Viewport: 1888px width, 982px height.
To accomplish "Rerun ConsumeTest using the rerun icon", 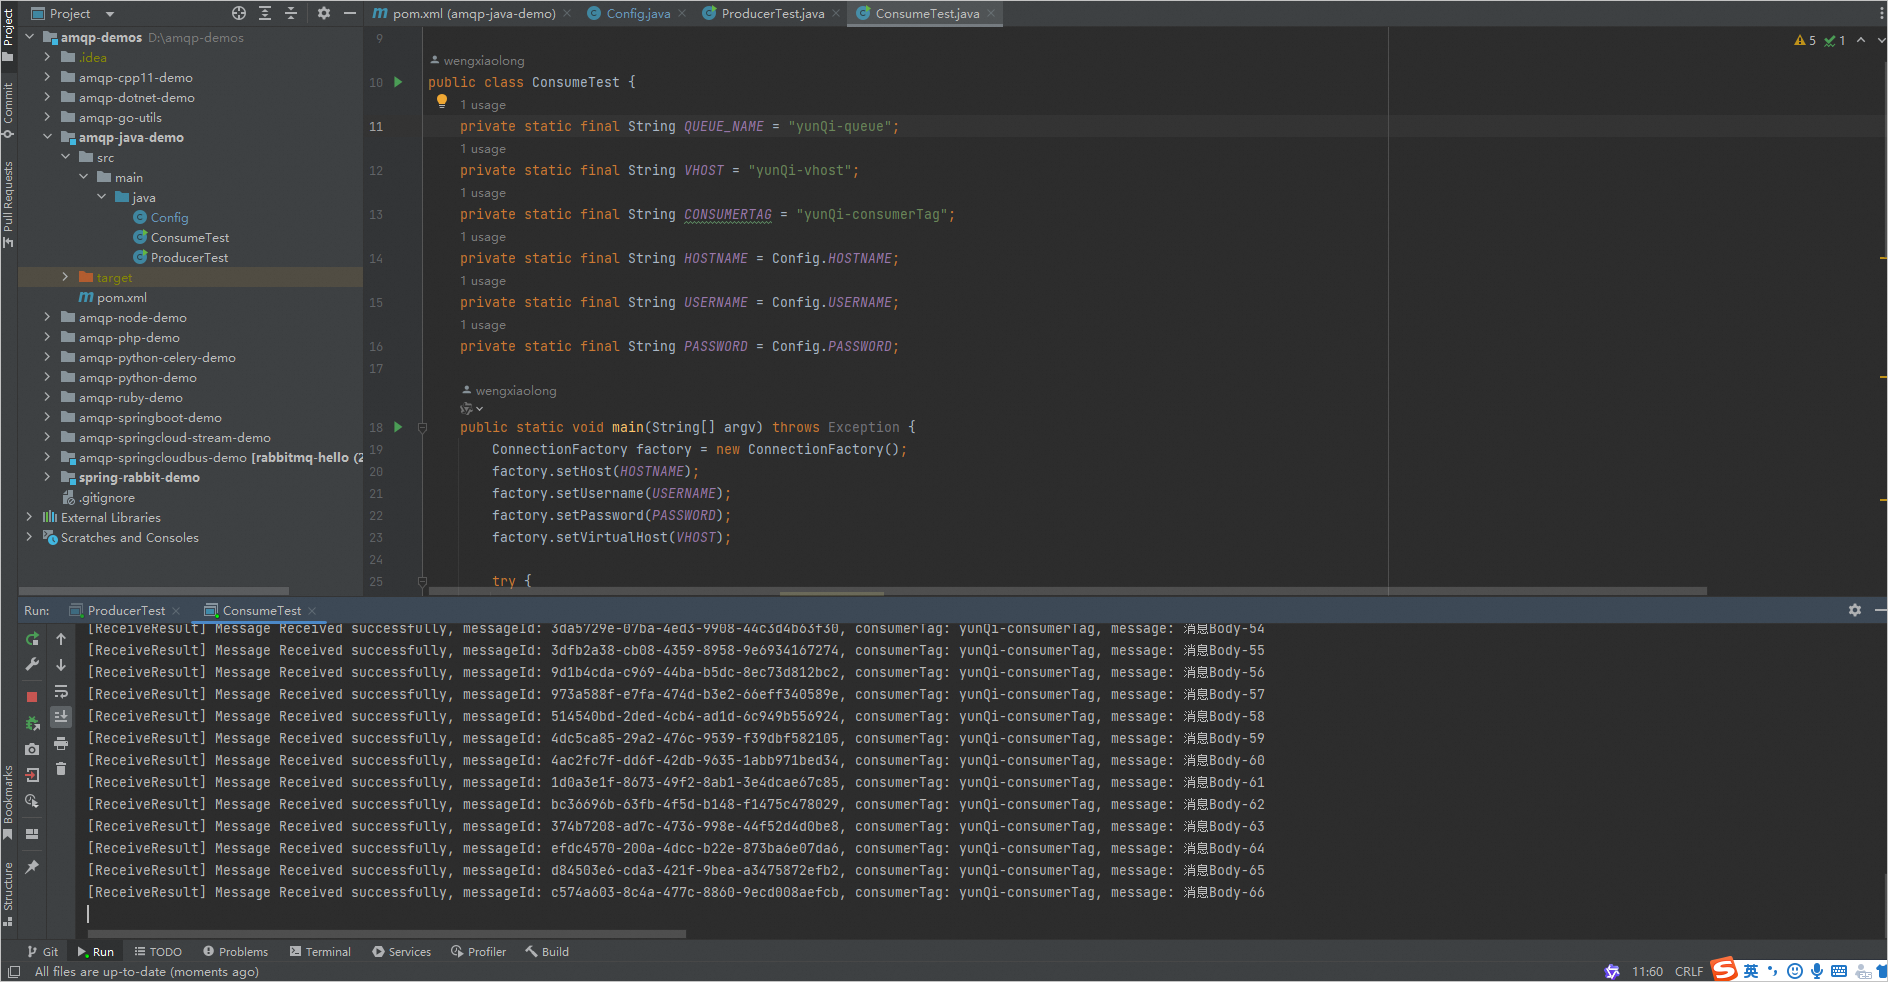I will click(x=32, y=639).
